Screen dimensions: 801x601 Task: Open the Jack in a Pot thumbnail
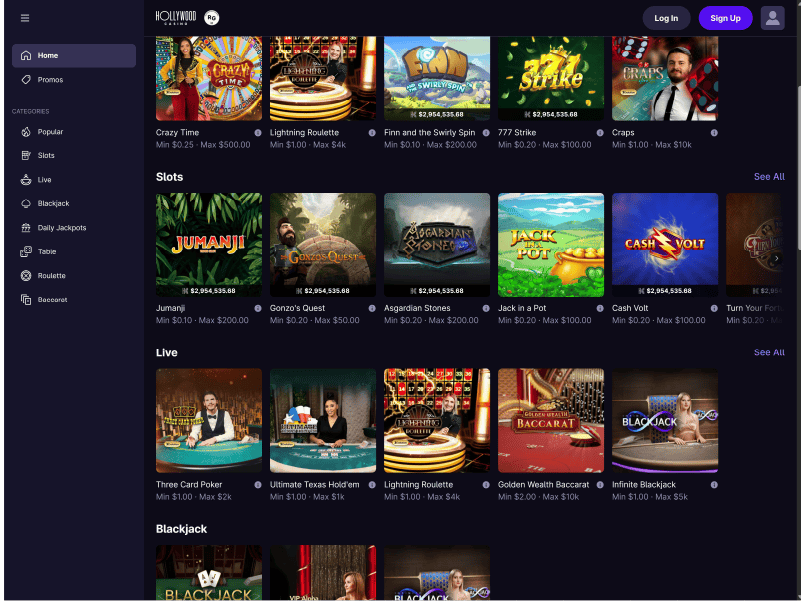pyautogui.click(x=551, y=245)
